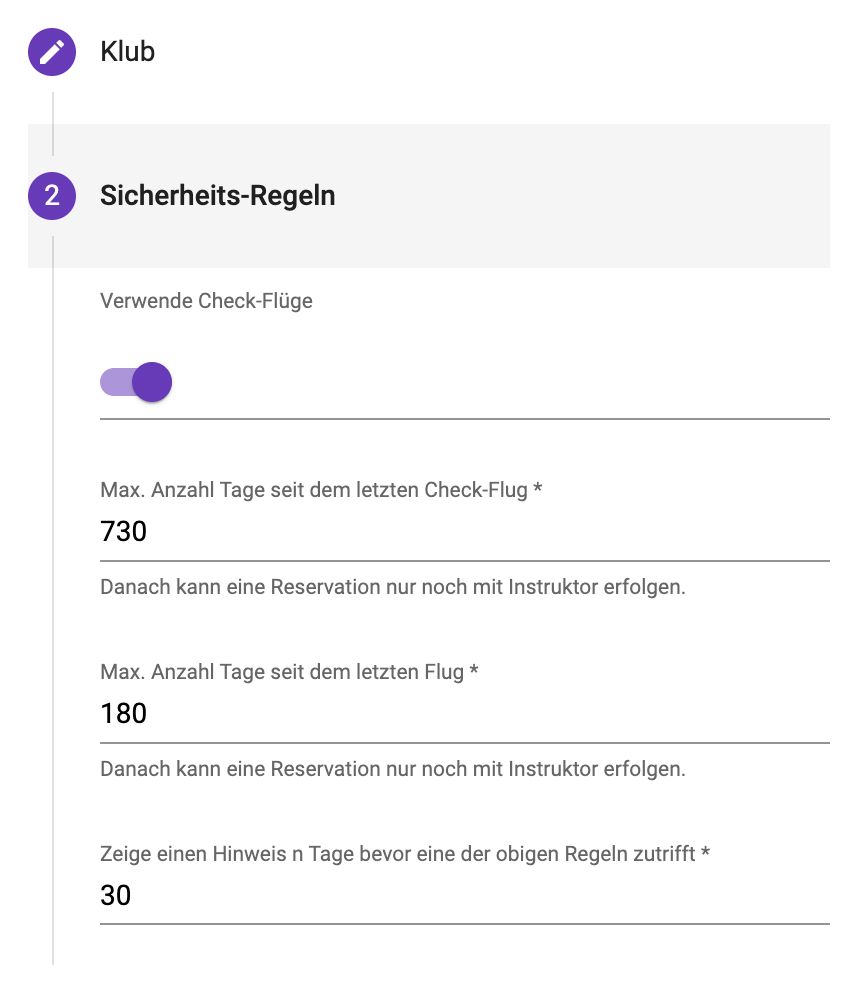Focus the field containing 730
858x993 pixels.
click(x=464, y=531)
